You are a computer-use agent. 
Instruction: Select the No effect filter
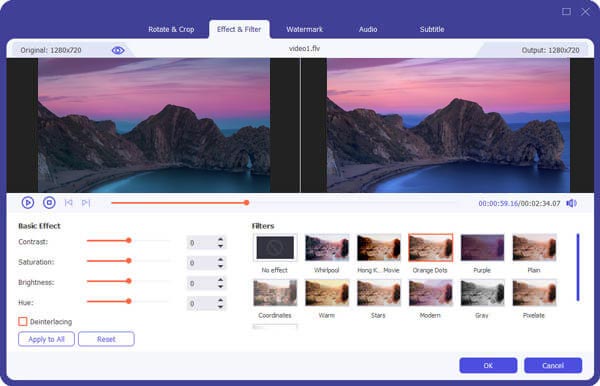[x=275, y=248]
